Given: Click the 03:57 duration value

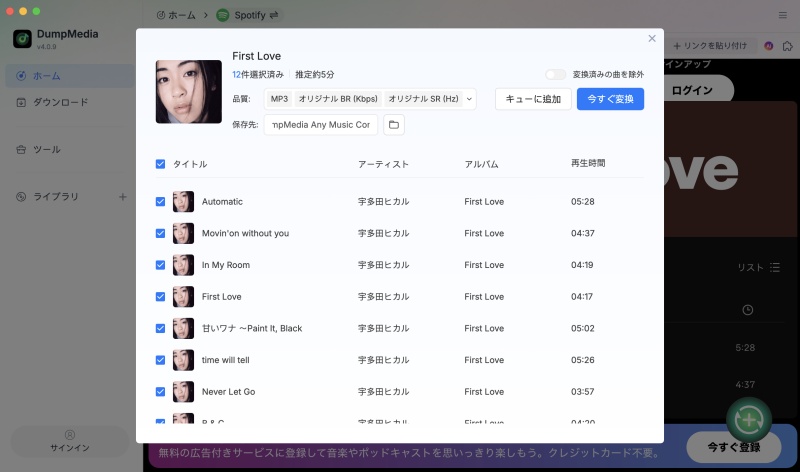Looking at the screenshot, I should pos(583,391).
